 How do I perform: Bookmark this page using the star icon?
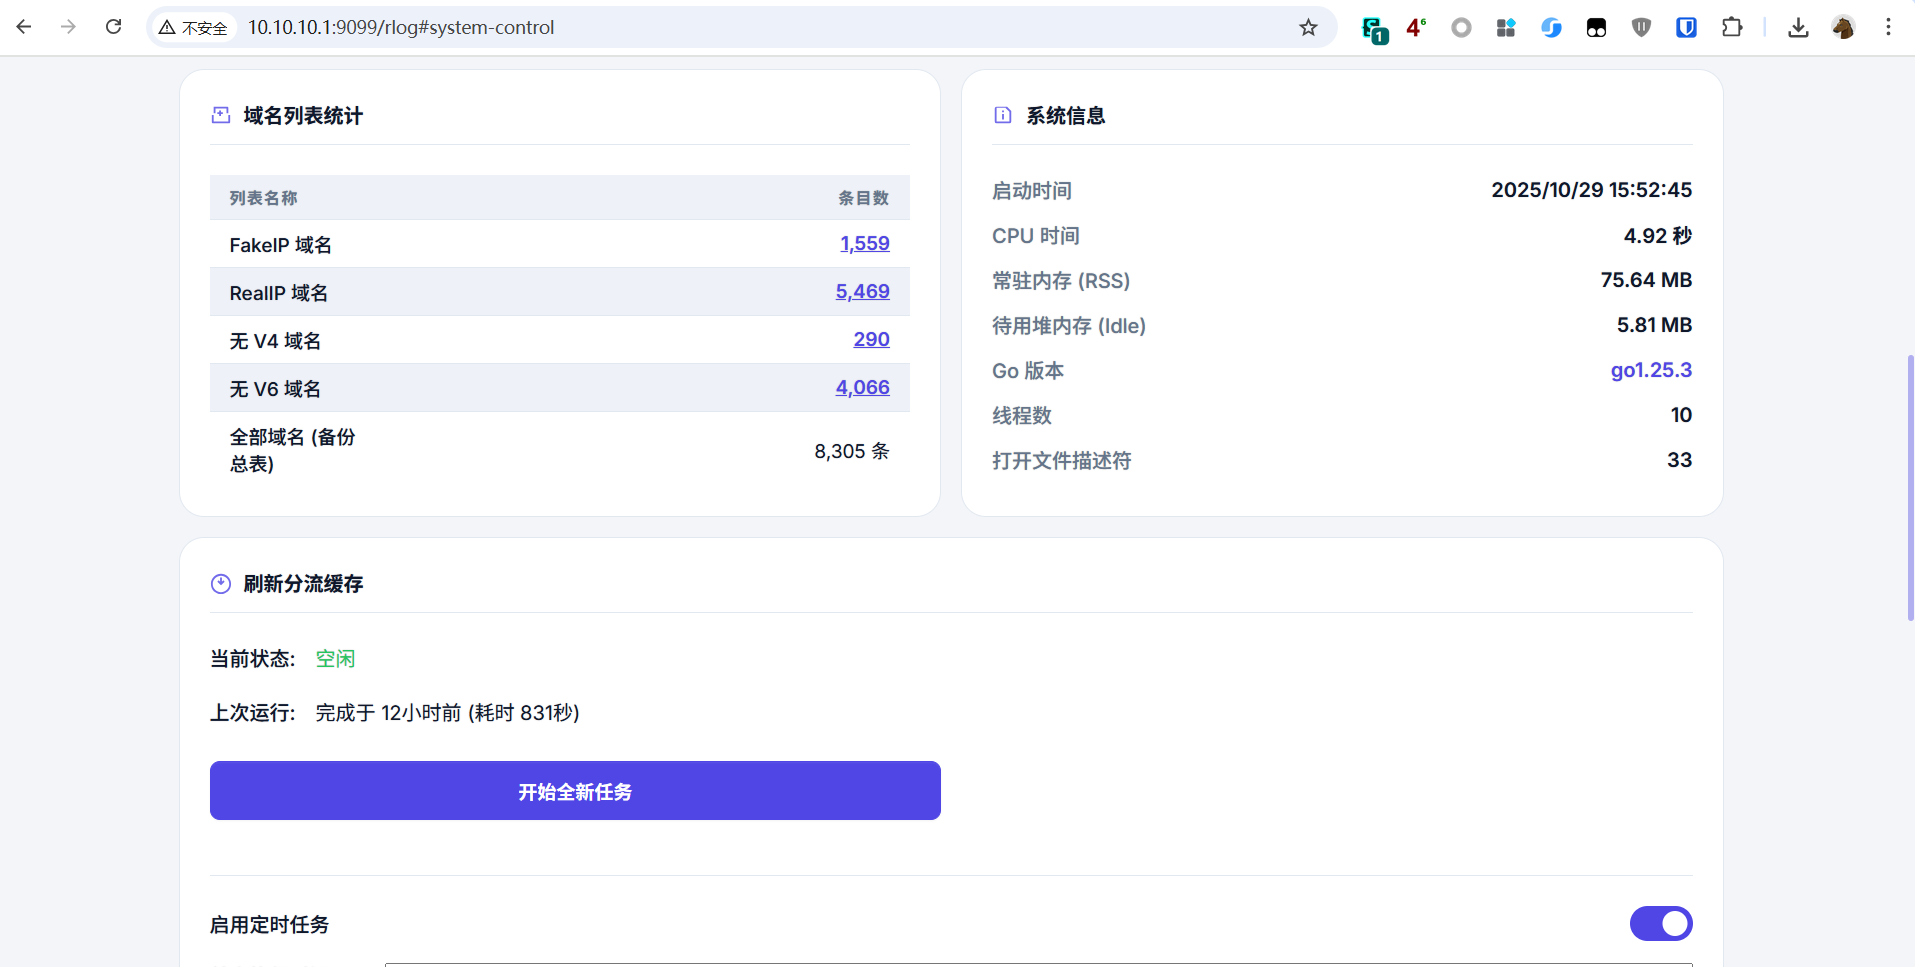(x=1308, y=27)
